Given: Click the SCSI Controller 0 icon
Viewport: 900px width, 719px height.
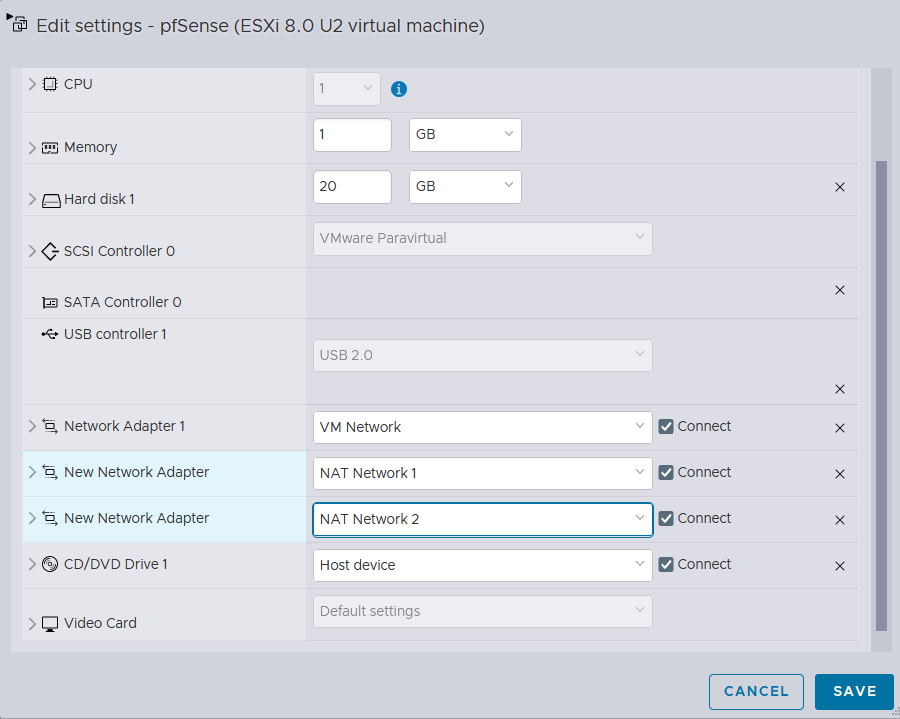Looking at the screenshot, I should (x=50, y=251).
